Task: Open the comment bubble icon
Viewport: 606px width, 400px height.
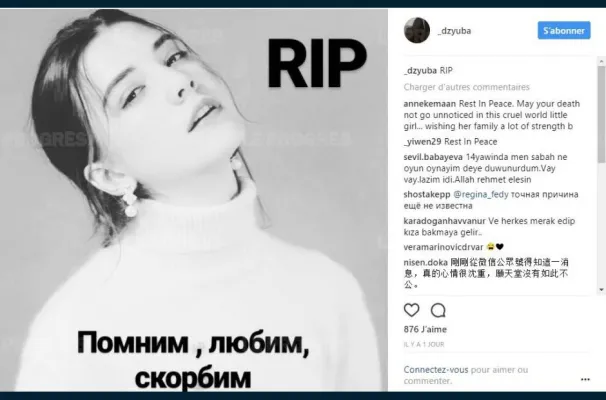Action: [438, 310]
